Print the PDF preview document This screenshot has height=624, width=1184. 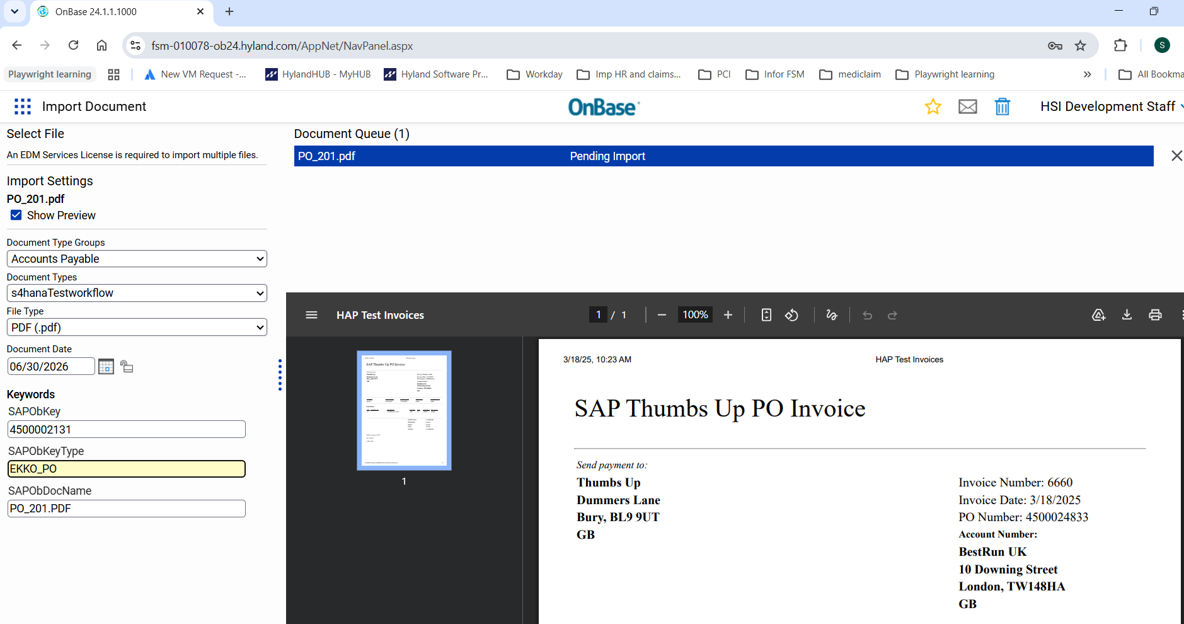[1155, 315]
